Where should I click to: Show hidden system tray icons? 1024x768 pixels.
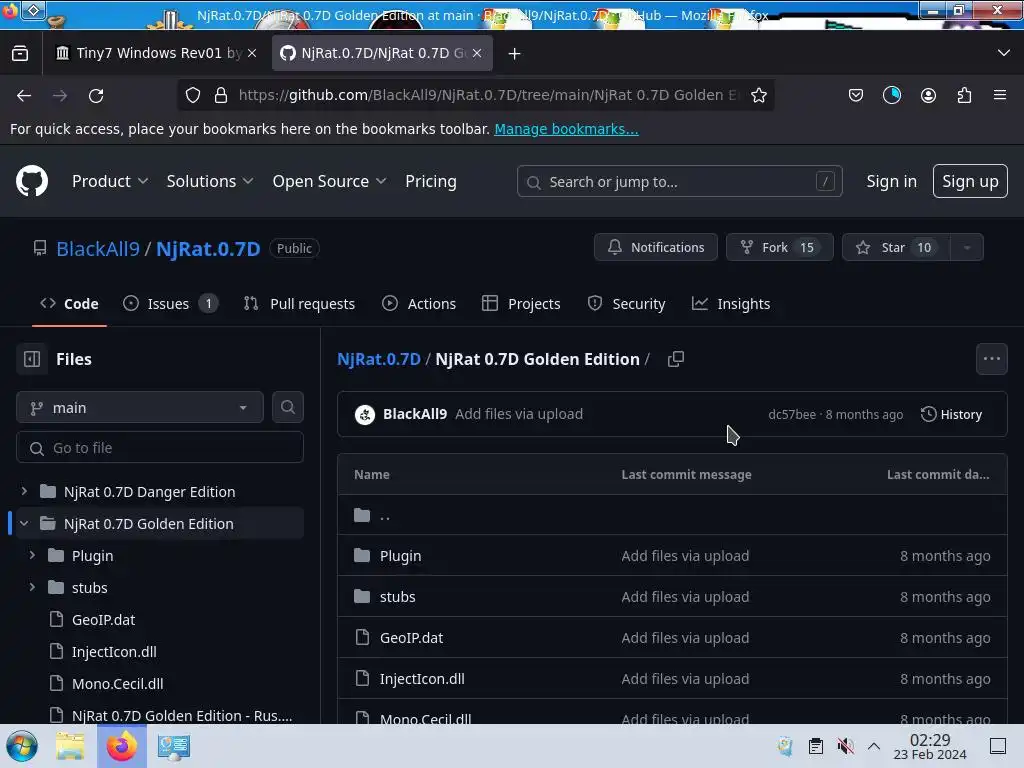point(874,746)
